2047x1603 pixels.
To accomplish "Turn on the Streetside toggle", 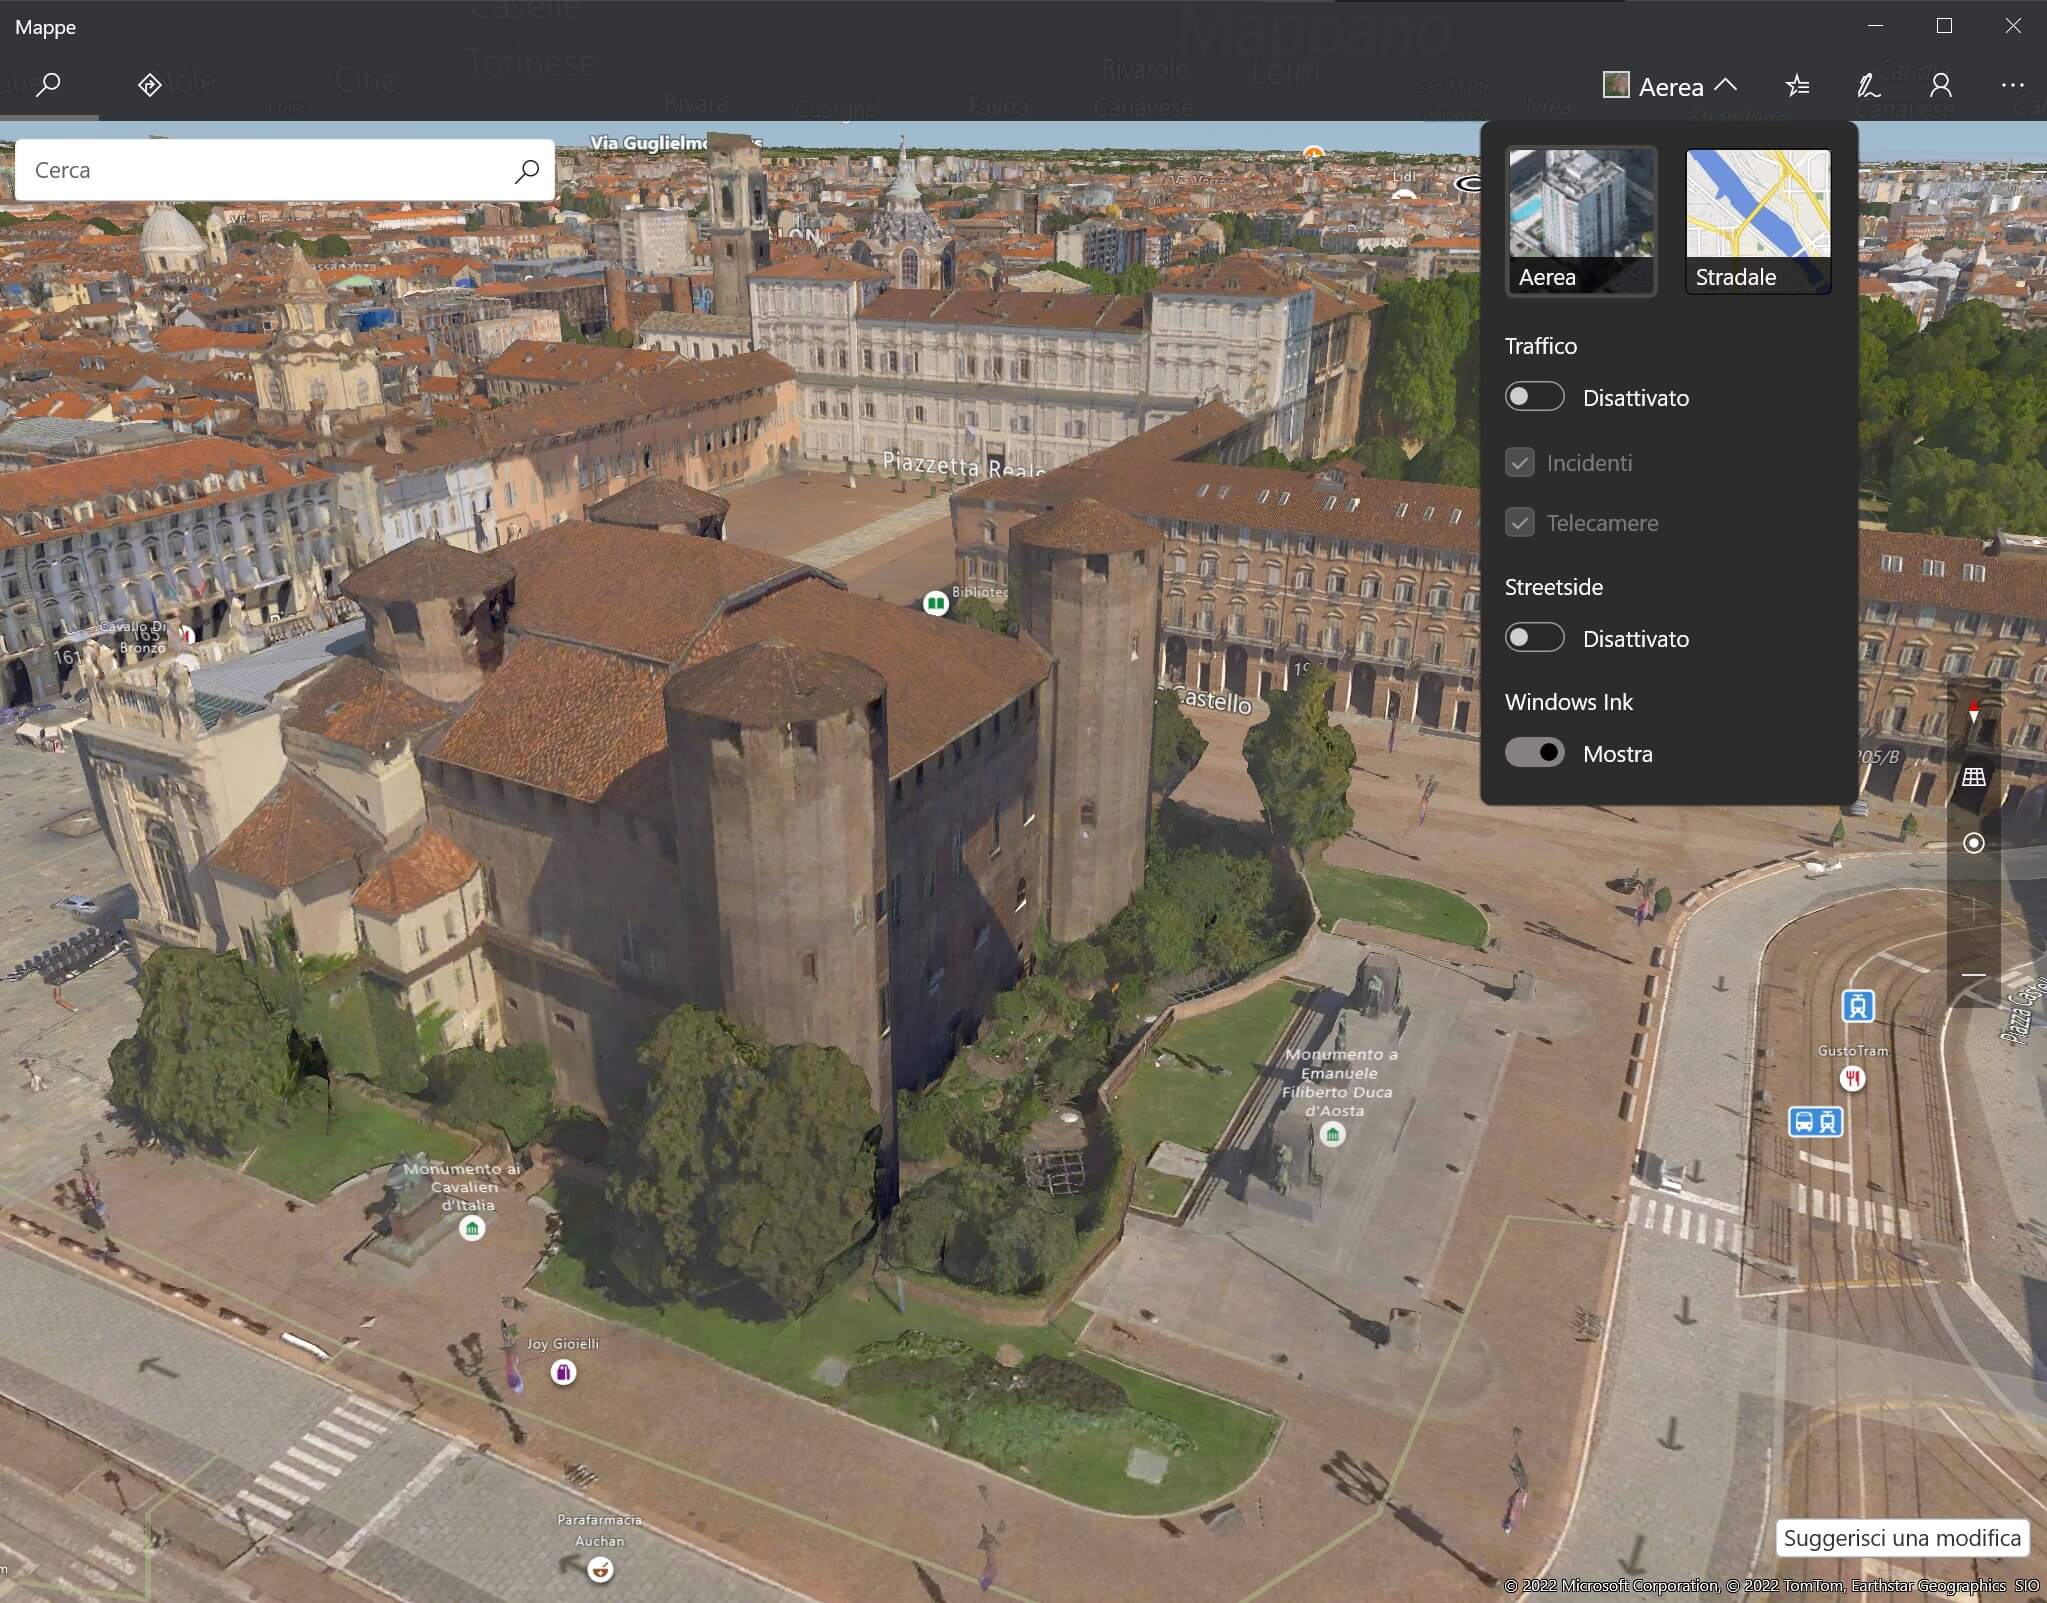I will (1534, 638).
